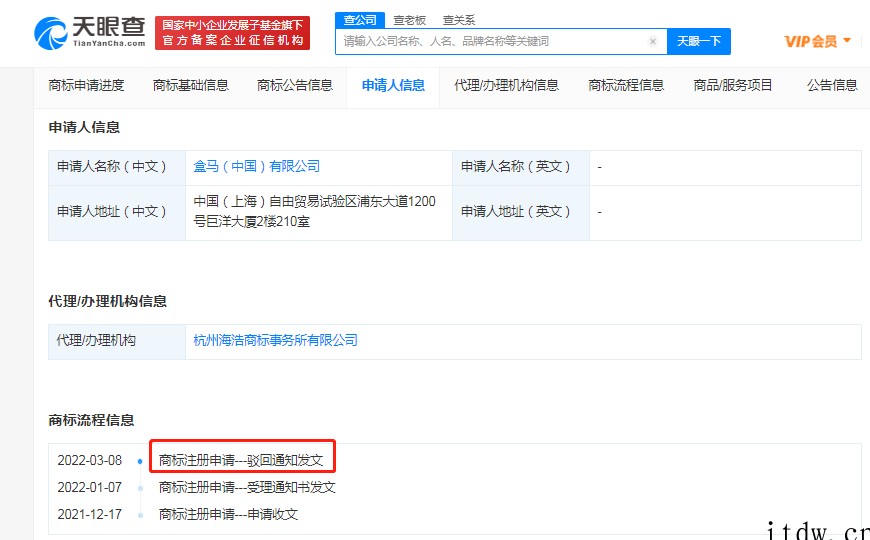Click the 2022-01-07 date entry
The image size is (870, 540).
[x=90, y=487]
